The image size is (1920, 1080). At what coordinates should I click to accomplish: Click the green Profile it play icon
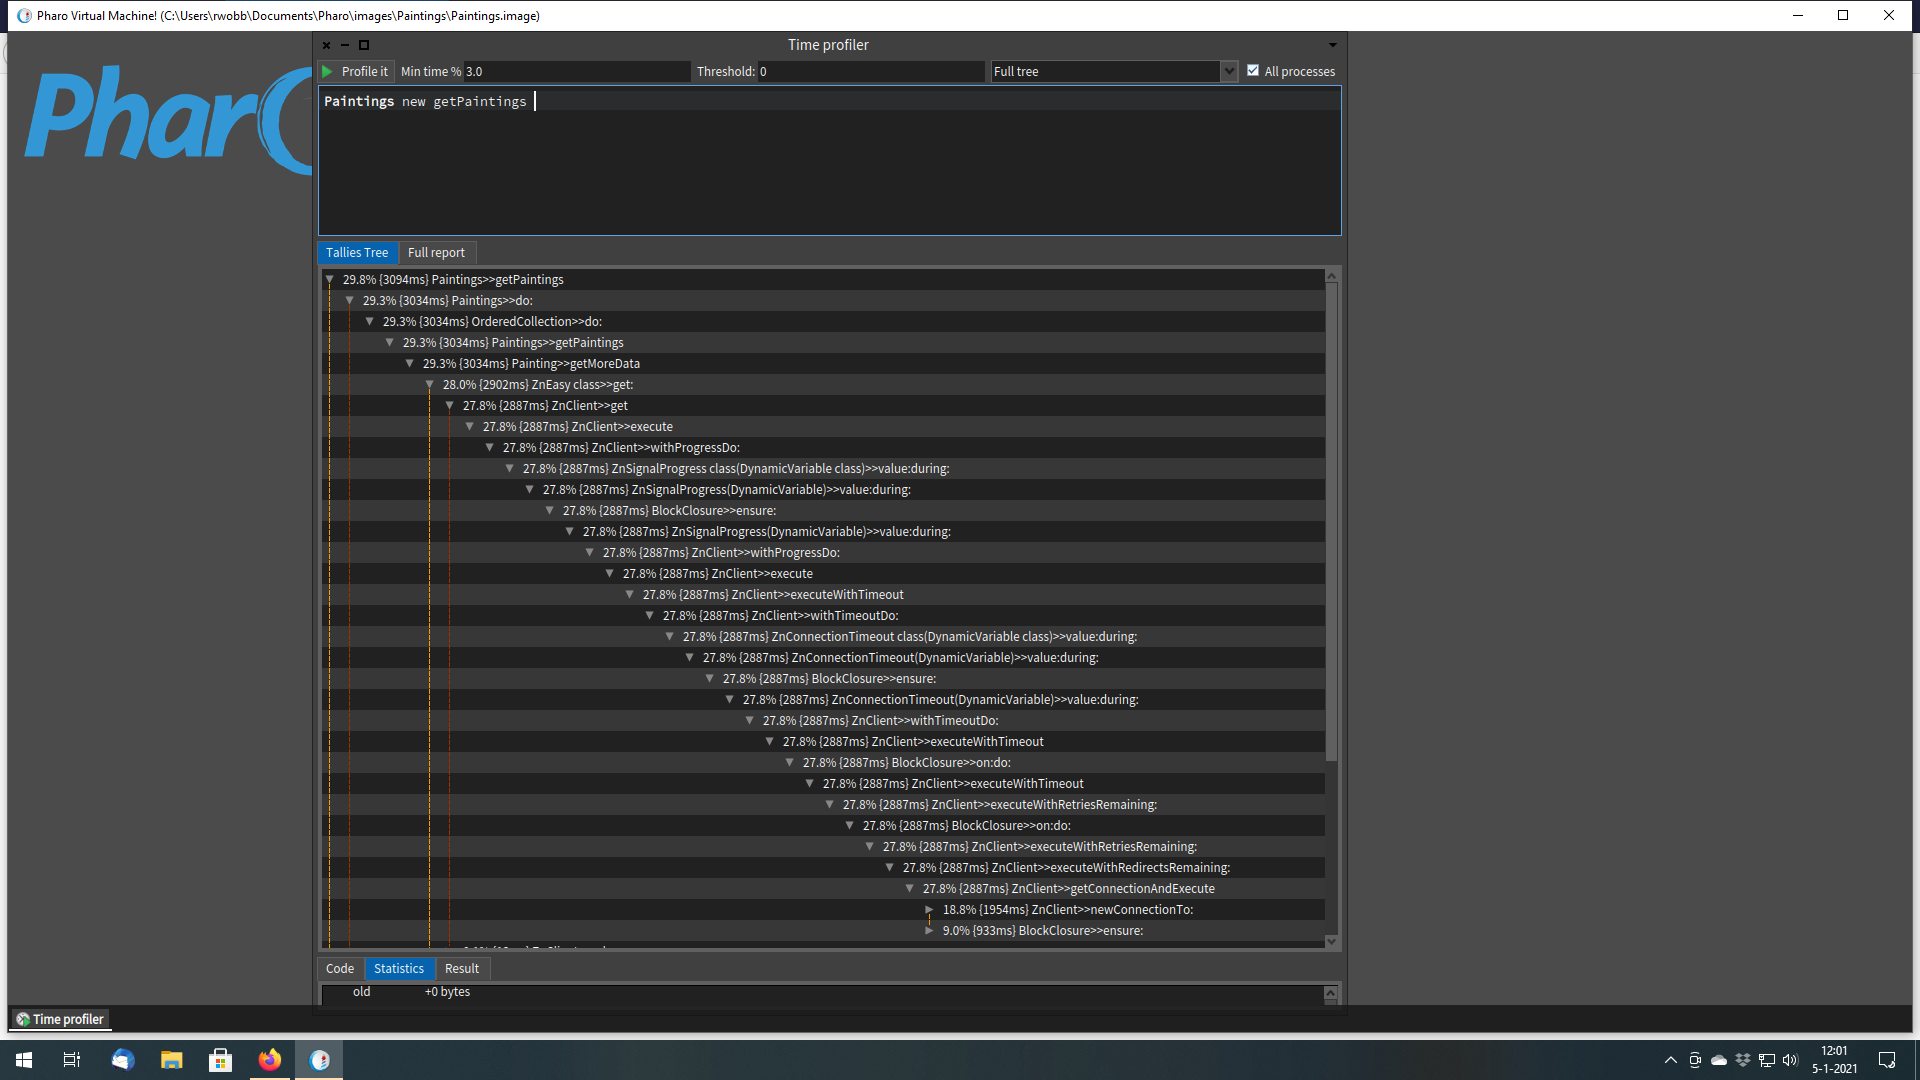coord(327,71)
